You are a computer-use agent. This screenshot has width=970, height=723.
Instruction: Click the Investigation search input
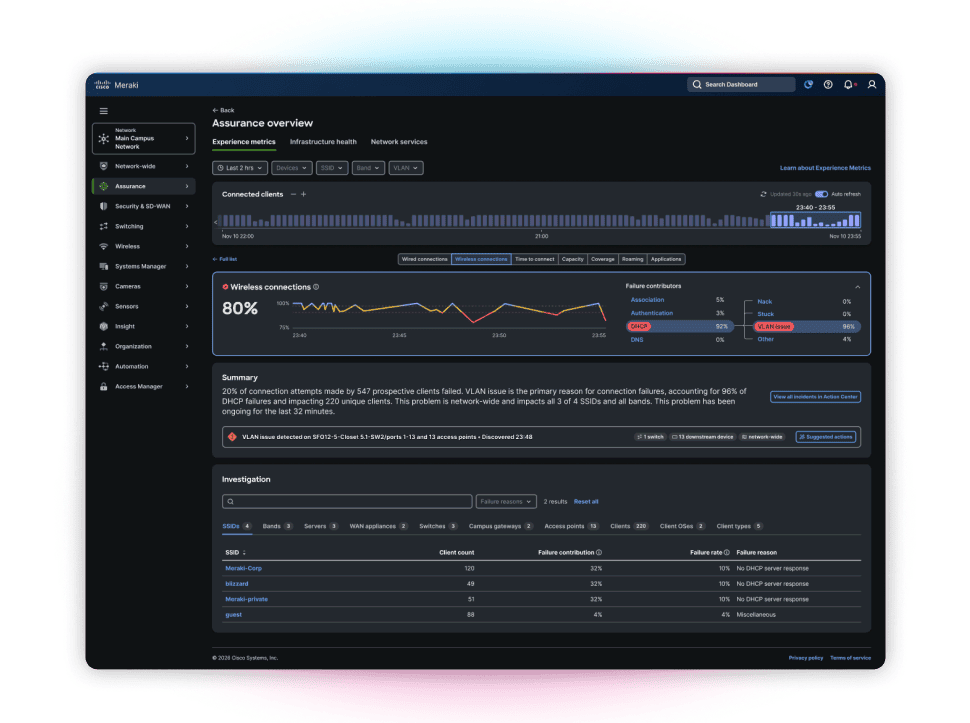coord(347,502)
